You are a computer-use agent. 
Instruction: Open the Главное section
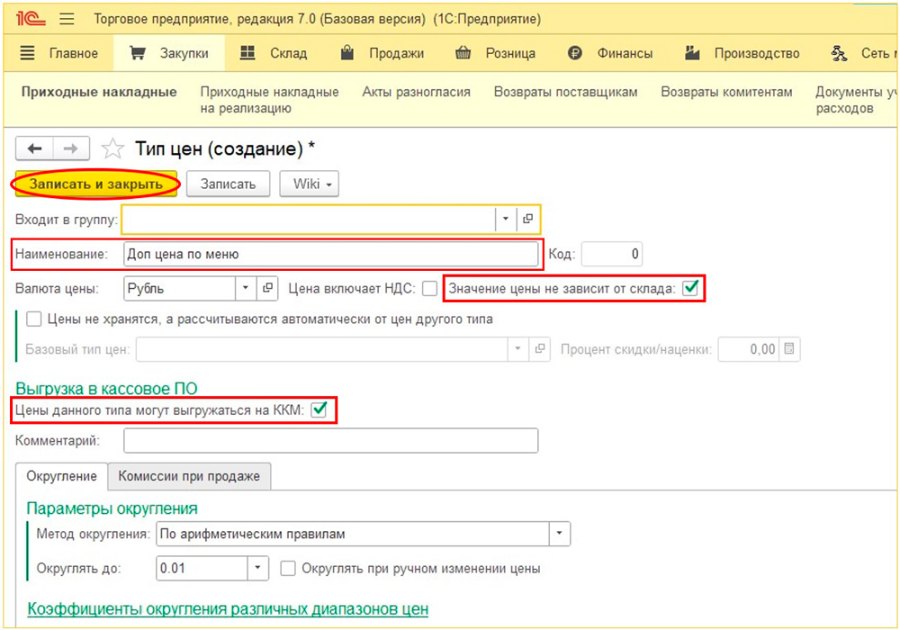(59, 53)
